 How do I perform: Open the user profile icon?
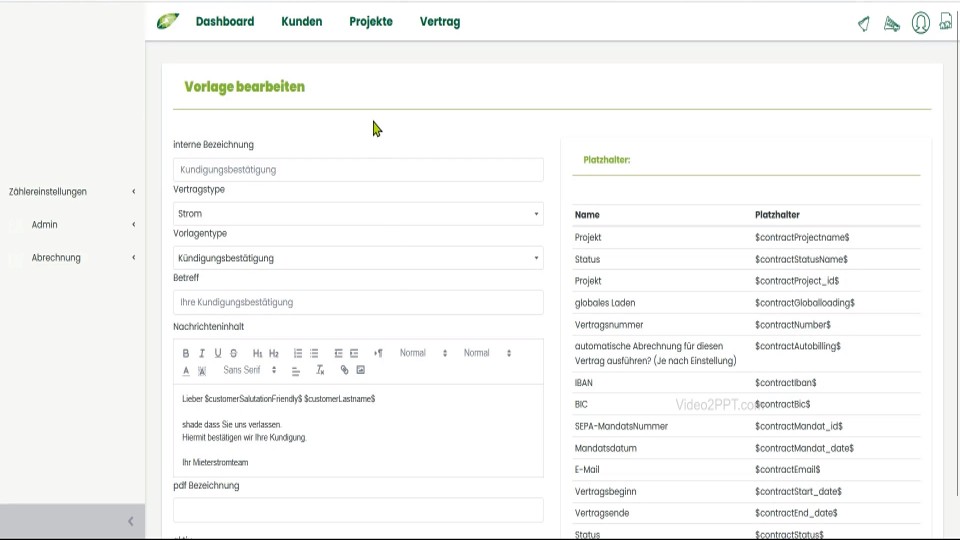pos(920,23)
